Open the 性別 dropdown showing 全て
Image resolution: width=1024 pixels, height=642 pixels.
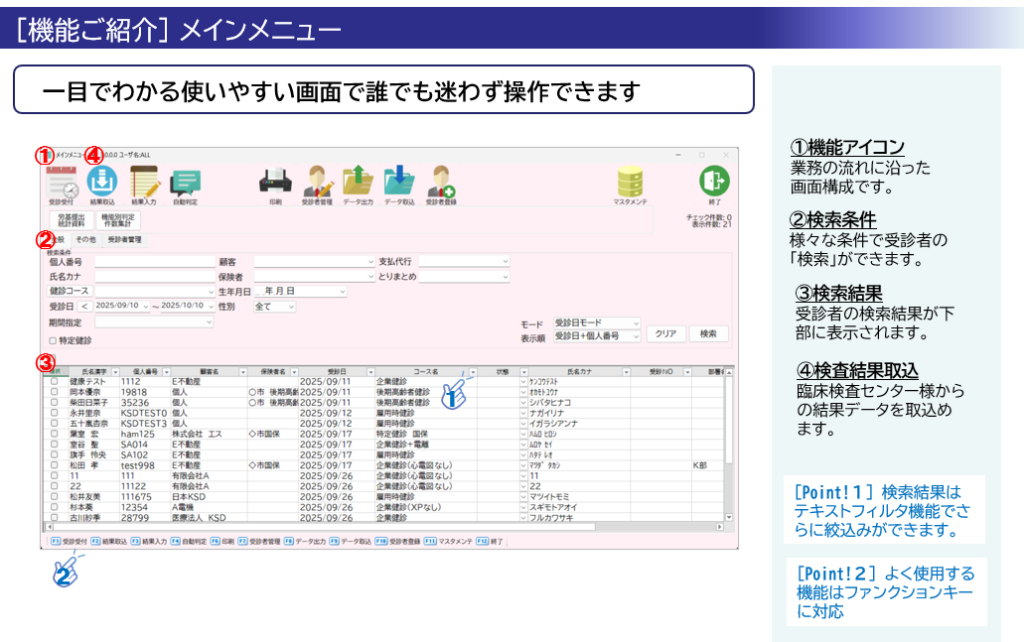[274, 306]
